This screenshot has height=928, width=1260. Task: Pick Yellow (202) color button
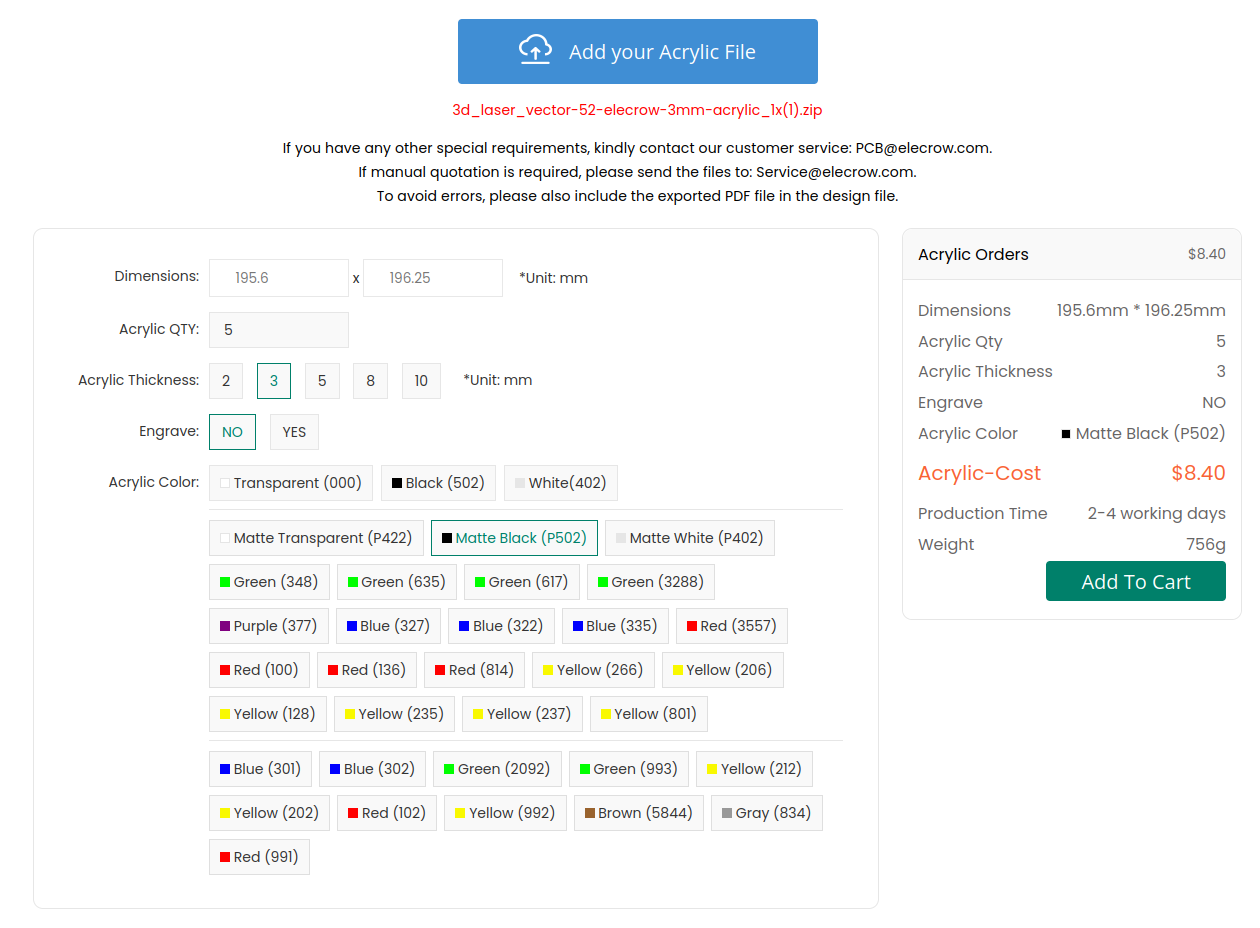point(270,813)
